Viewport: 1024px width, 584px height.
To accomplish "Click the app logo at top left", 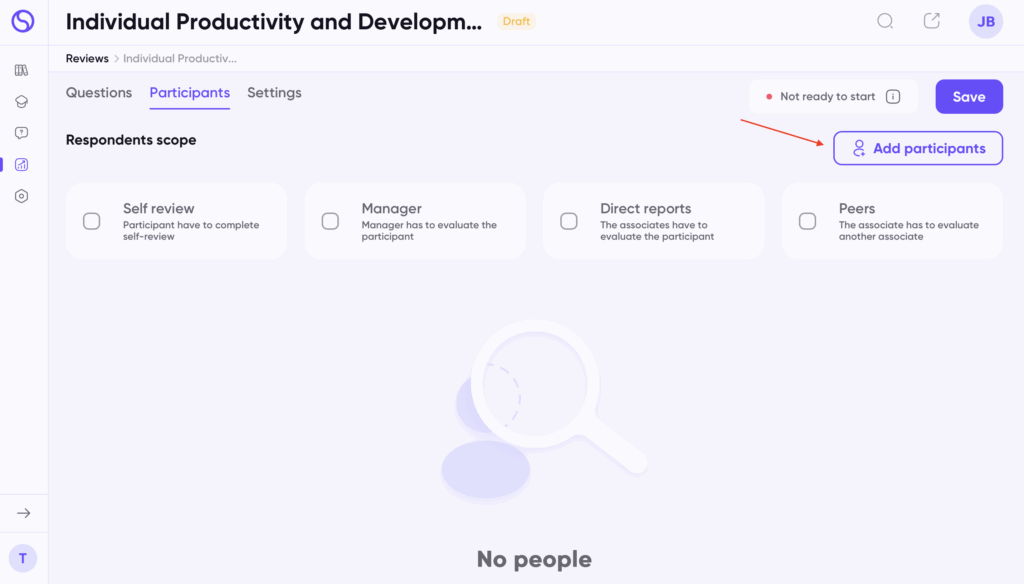I will click(x=23, y=21).
